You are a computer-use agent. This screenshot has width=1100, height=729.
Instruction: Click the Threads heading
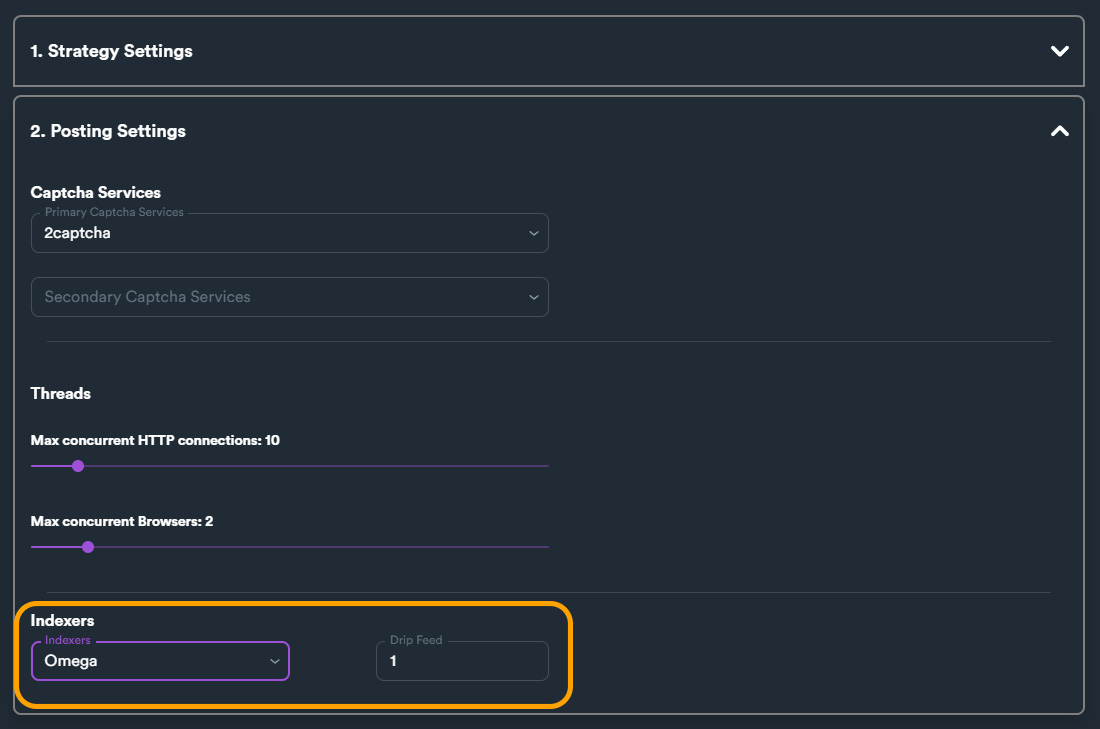pos(61,393)
